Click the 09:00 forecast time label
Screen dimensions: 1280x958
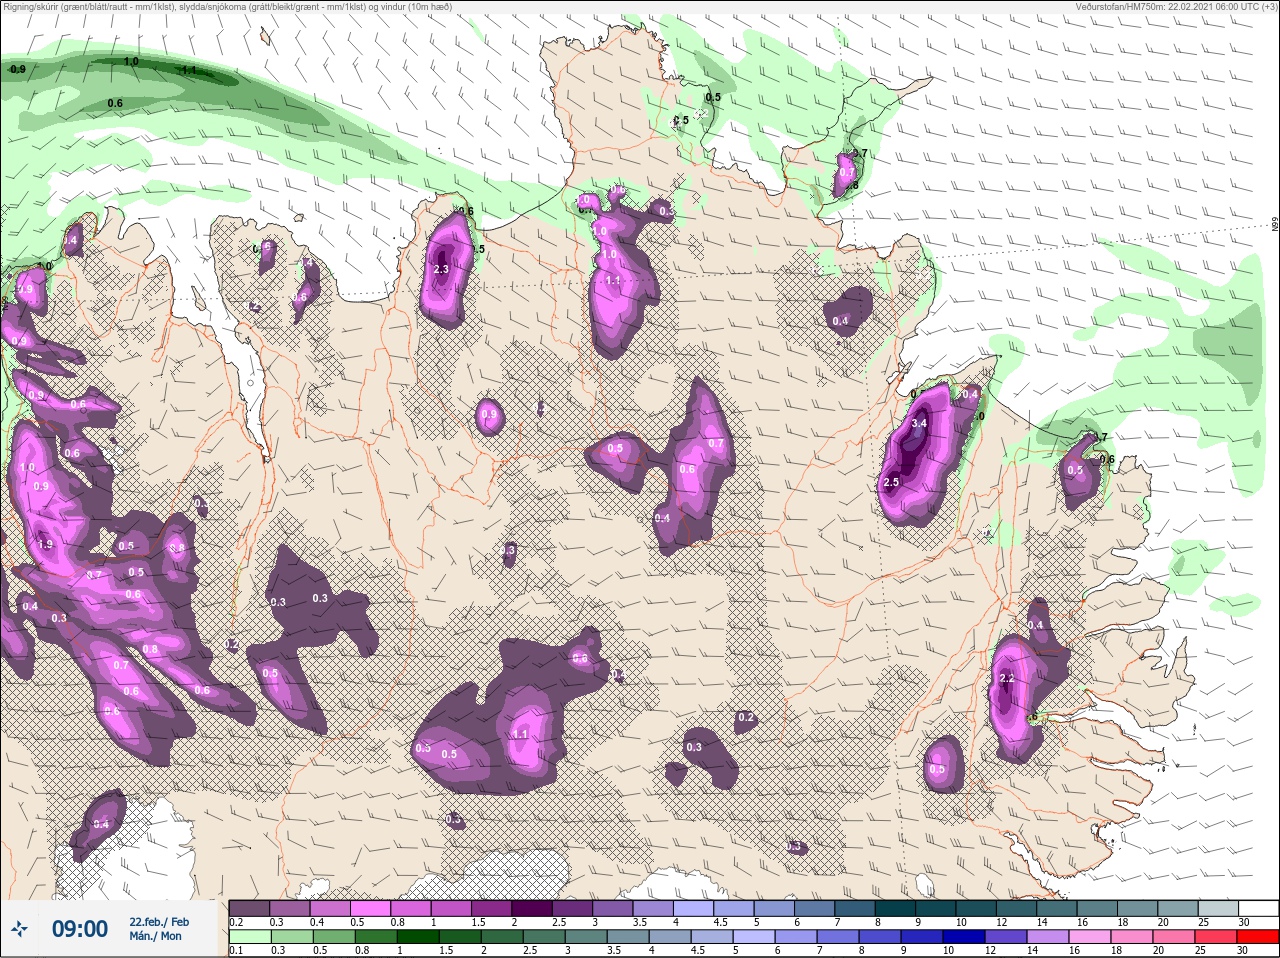point(80,929)
